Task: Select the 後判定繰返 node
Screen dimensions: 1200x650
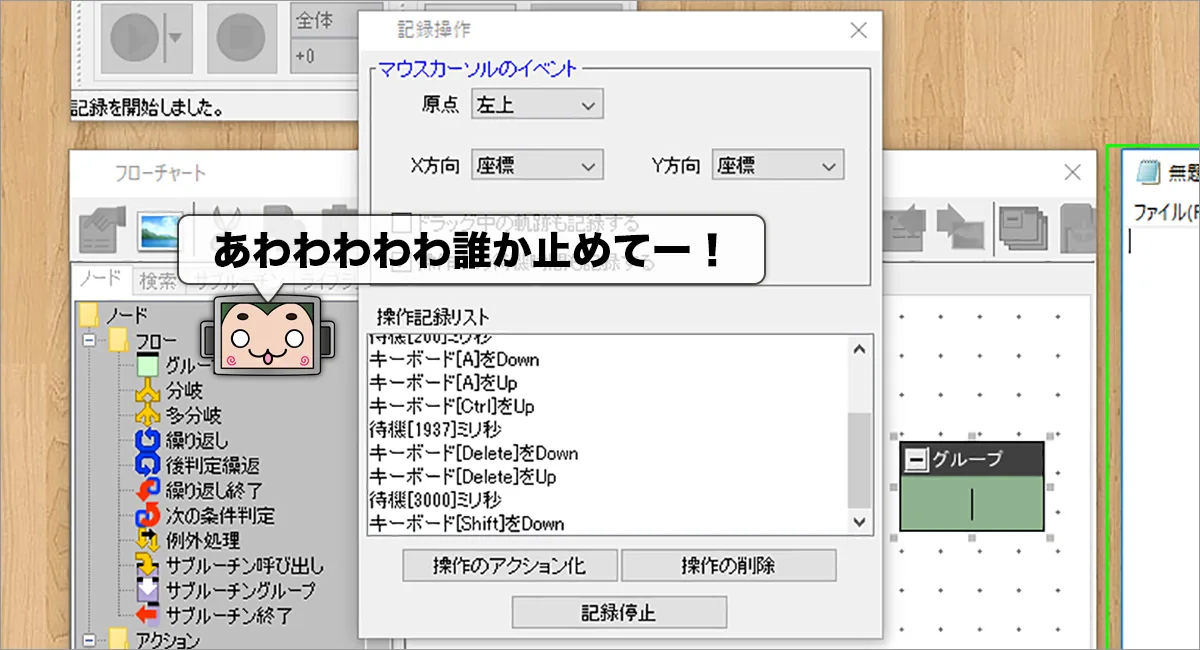Action: click(198, 465)
